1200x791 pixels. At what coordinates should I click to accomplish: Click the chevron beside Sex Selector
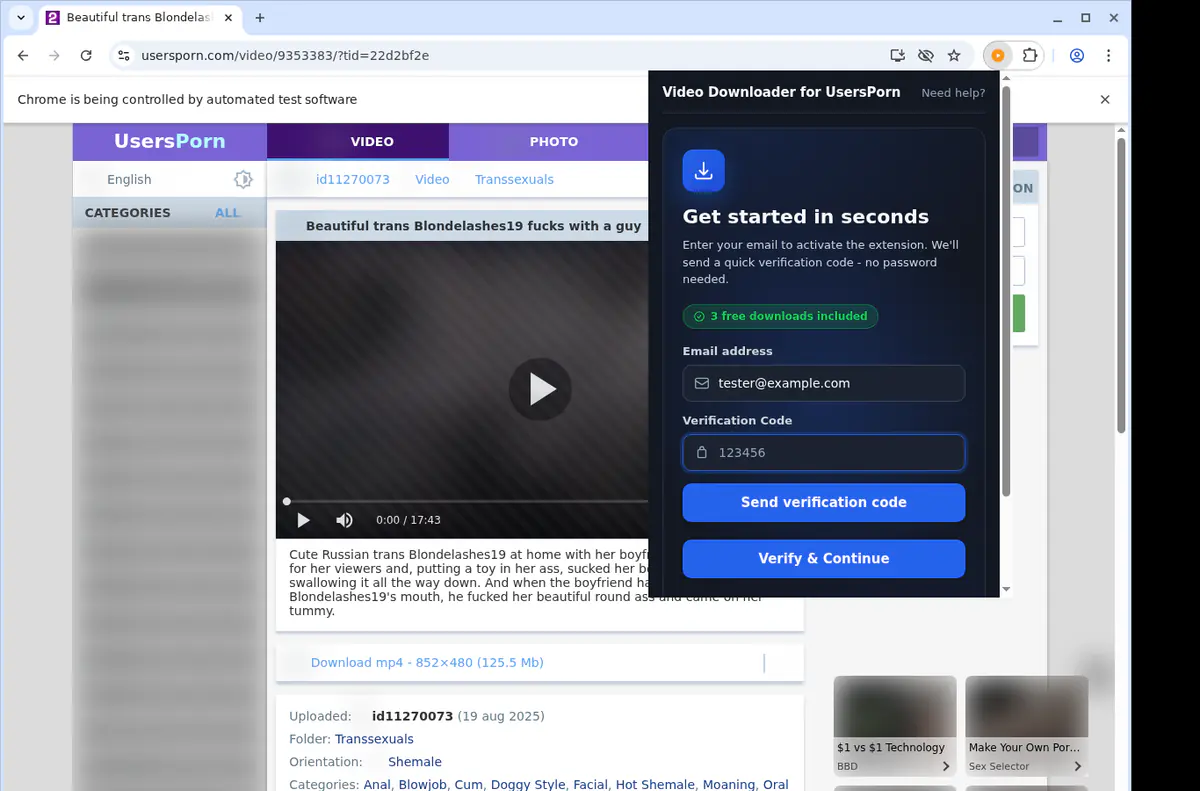pyautogui.click(x=1078, y=767)
